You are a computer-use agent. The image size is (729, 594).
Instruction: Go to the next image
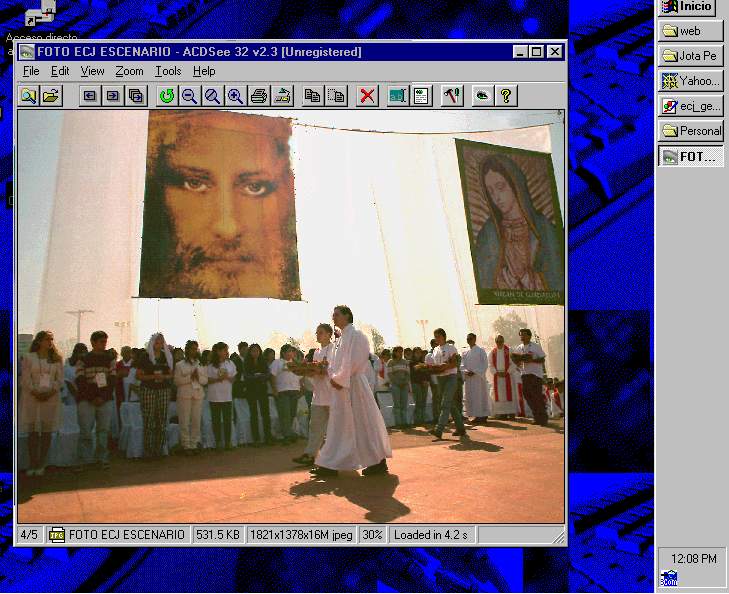click(113, 96)
